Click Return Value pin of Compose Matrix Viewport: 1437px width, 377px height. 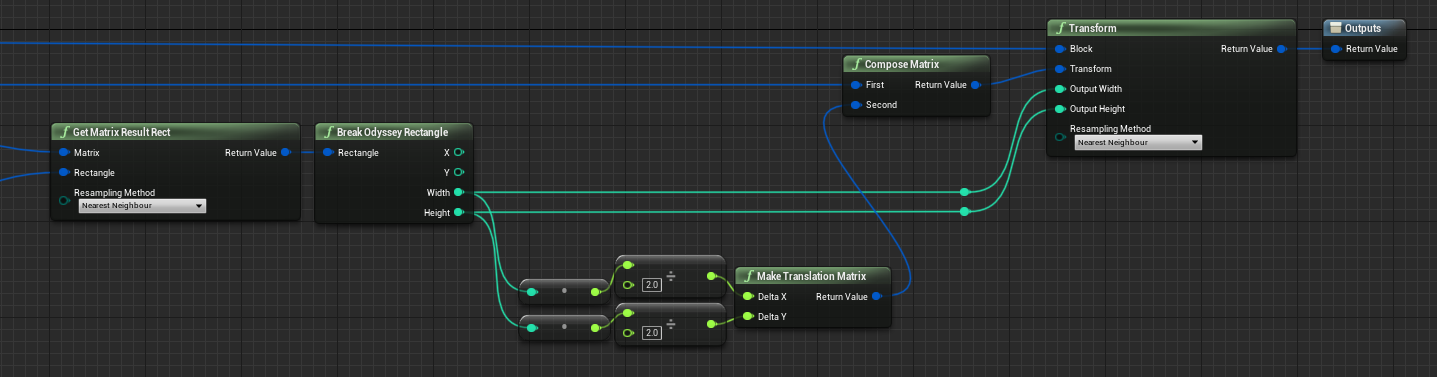point(977,85)
